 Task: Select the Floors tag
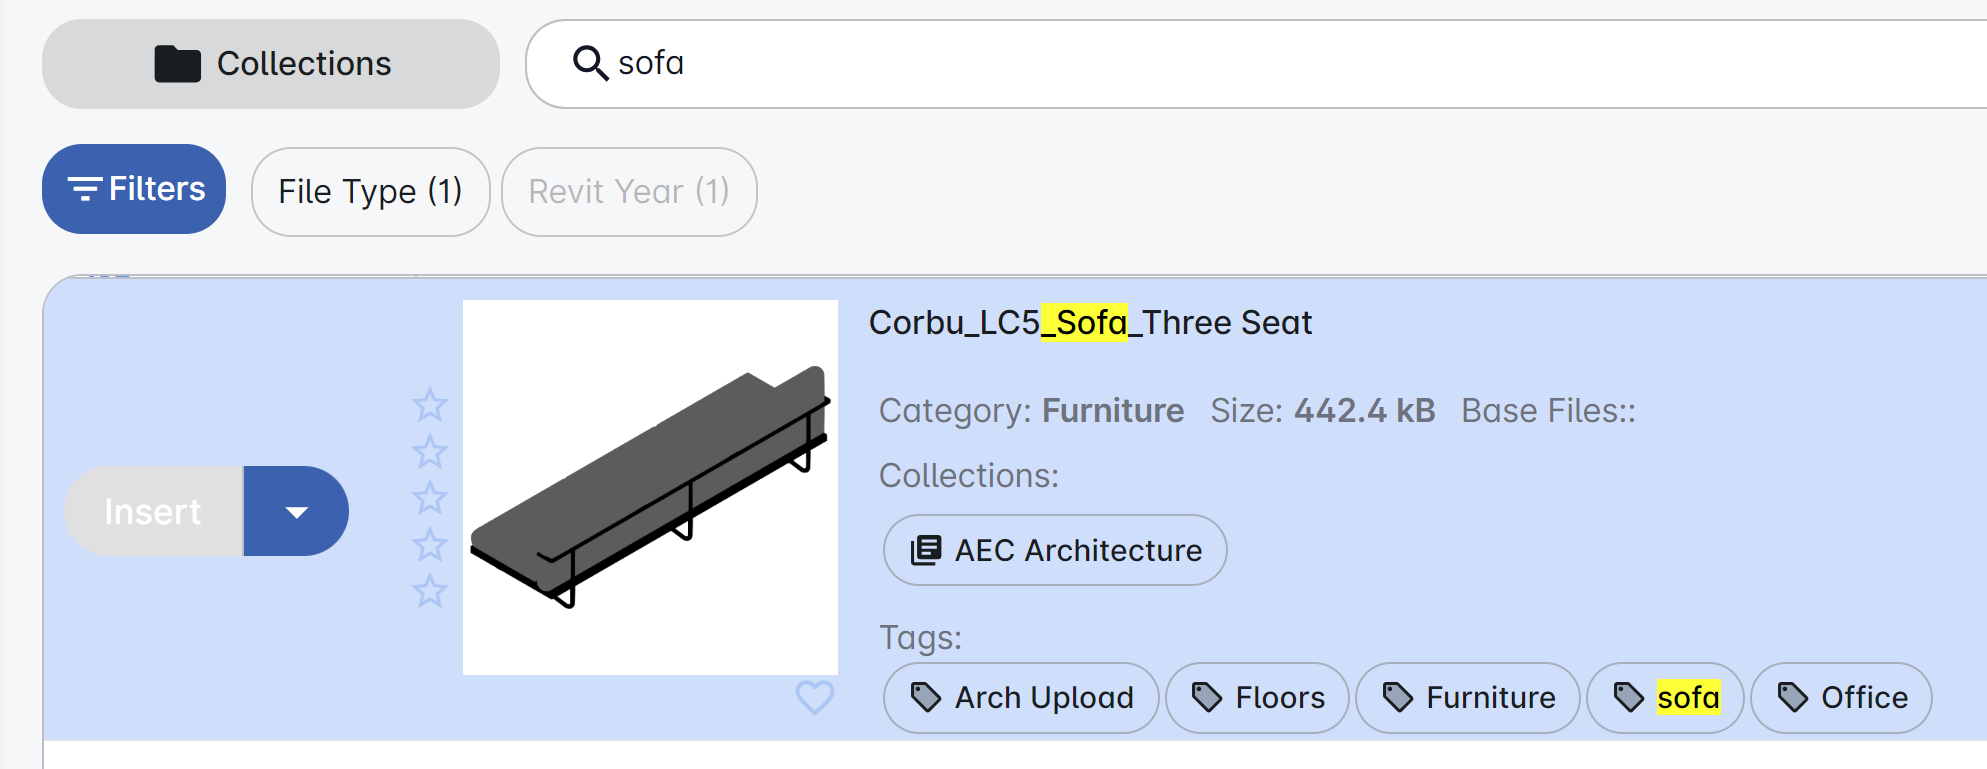[x=1257, y=698]
